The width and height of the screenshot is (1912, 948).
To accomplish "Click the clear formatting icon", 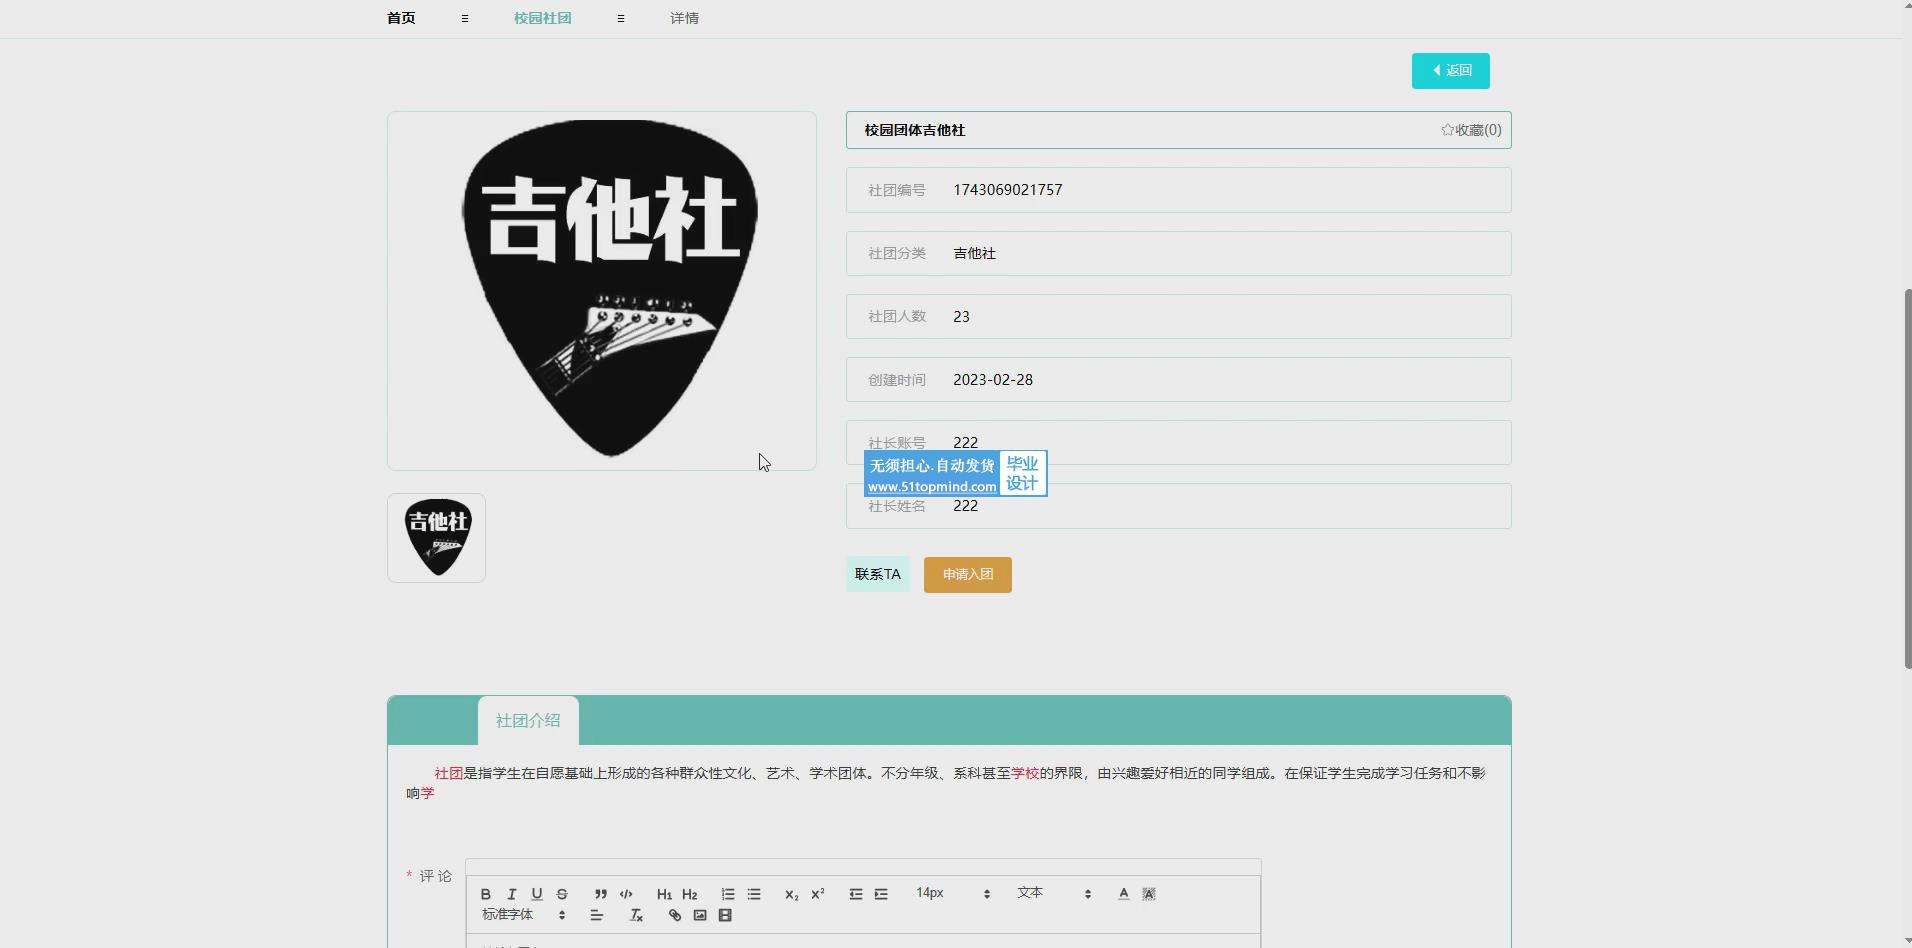I will (x=636, y=915).
